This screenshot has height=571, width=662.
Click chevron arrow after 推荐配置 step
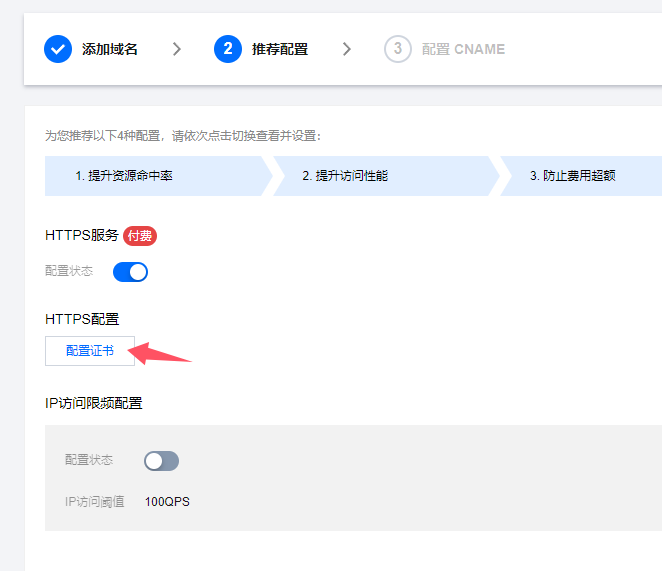tap(347, 49)
